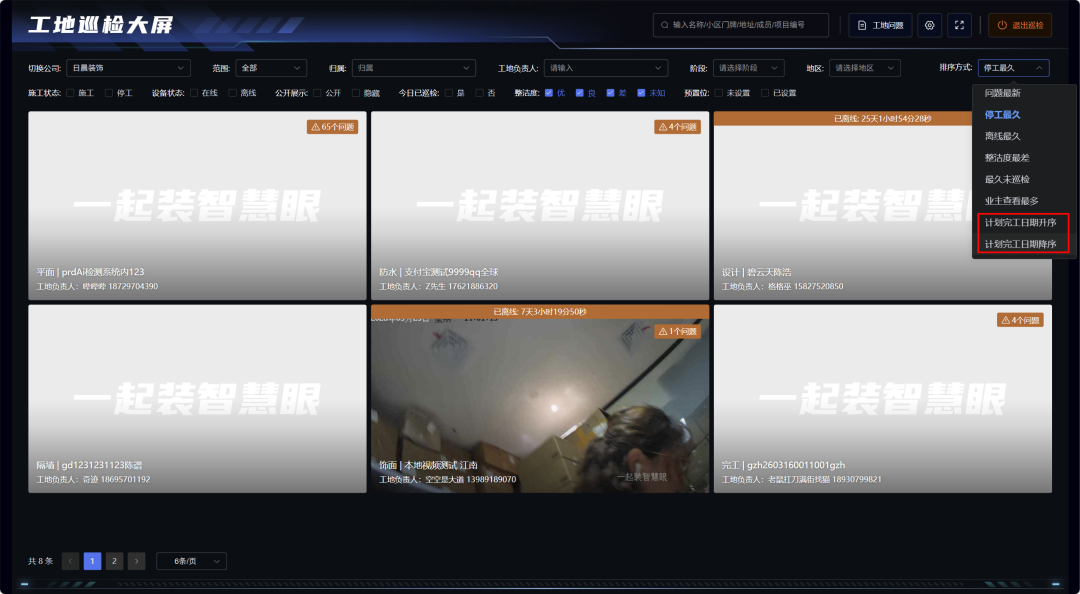Check the 施工 status checkbox
This screenshot has height=594, width=1080.
click(70, 93)
